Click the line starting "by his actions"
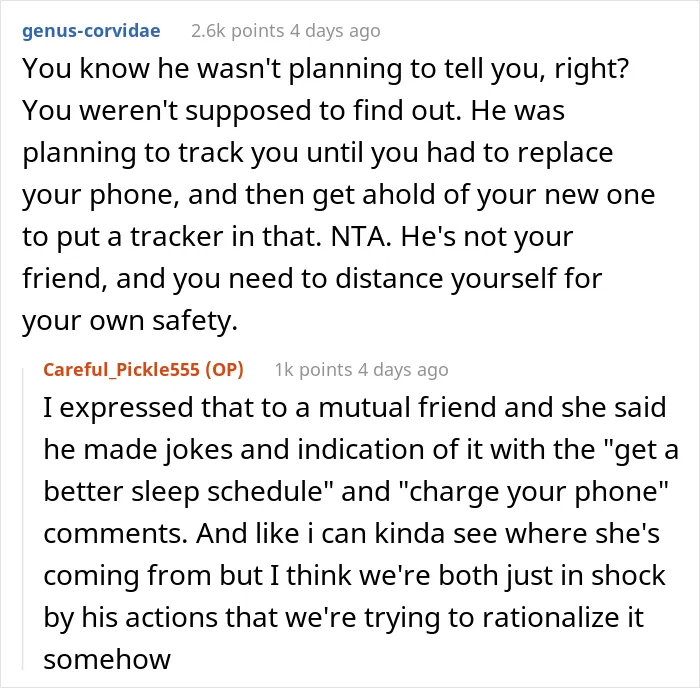 (343, 617)
